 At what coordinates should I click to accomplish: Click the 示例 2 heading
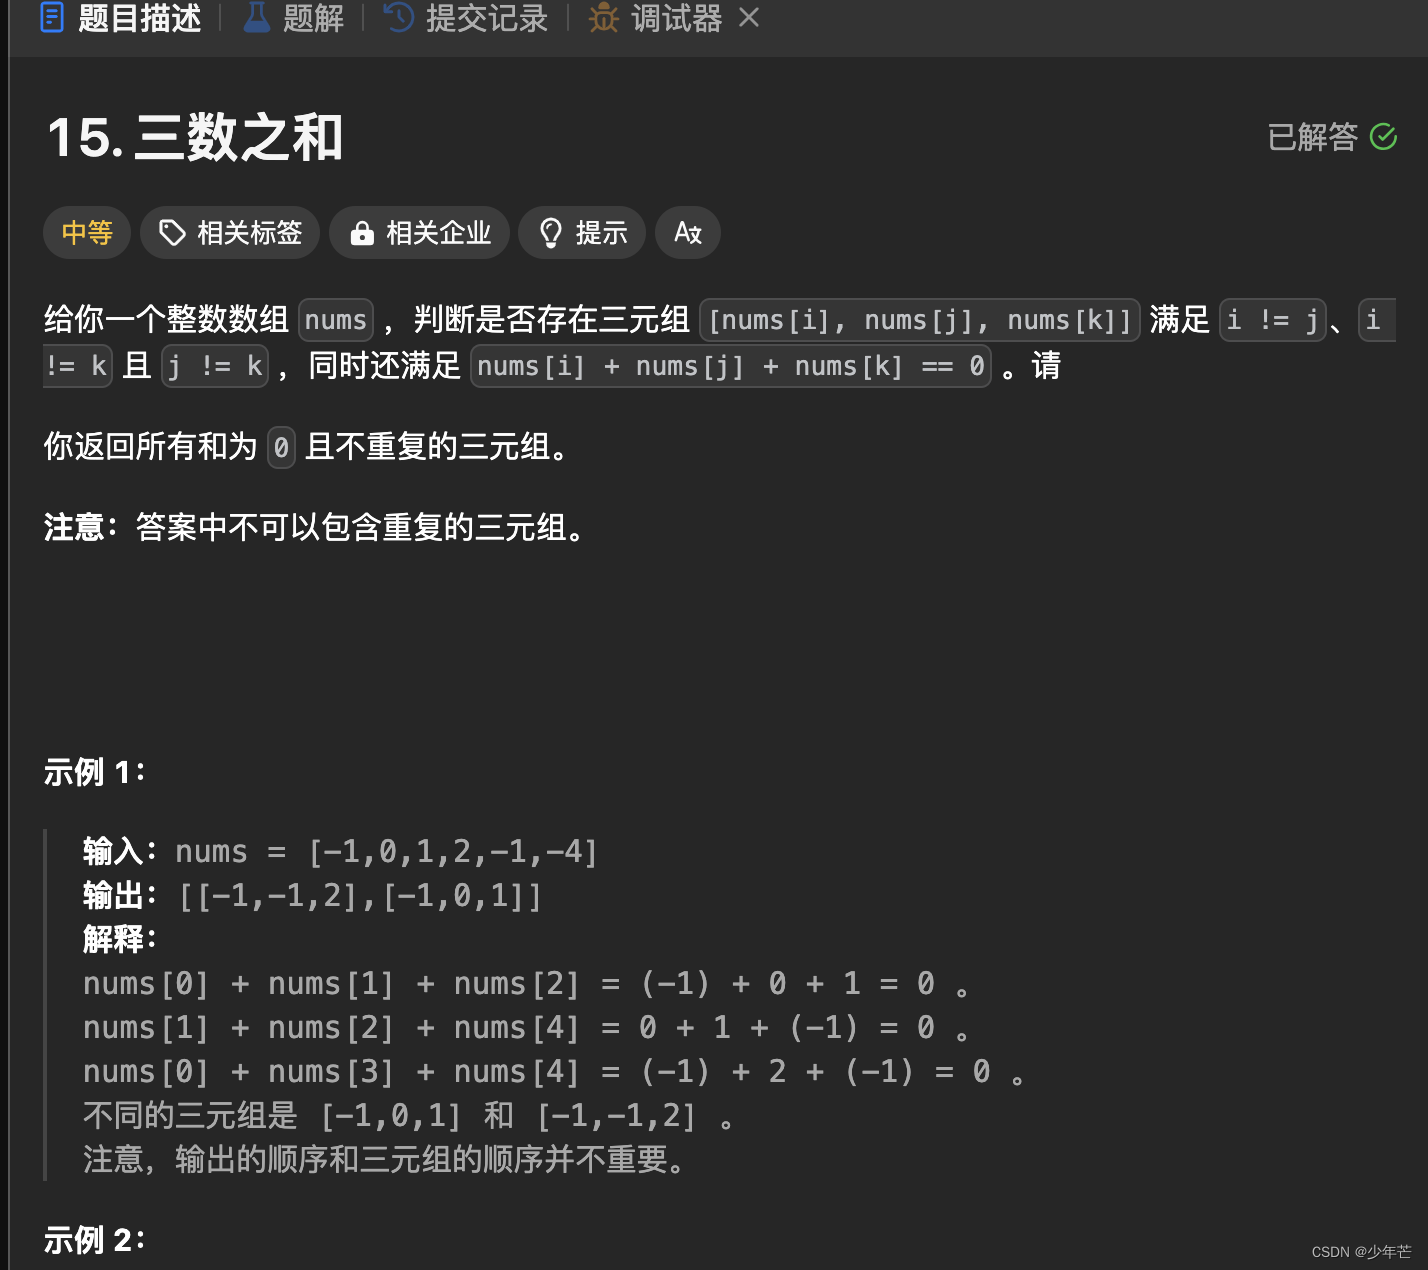pos(95,1240)
